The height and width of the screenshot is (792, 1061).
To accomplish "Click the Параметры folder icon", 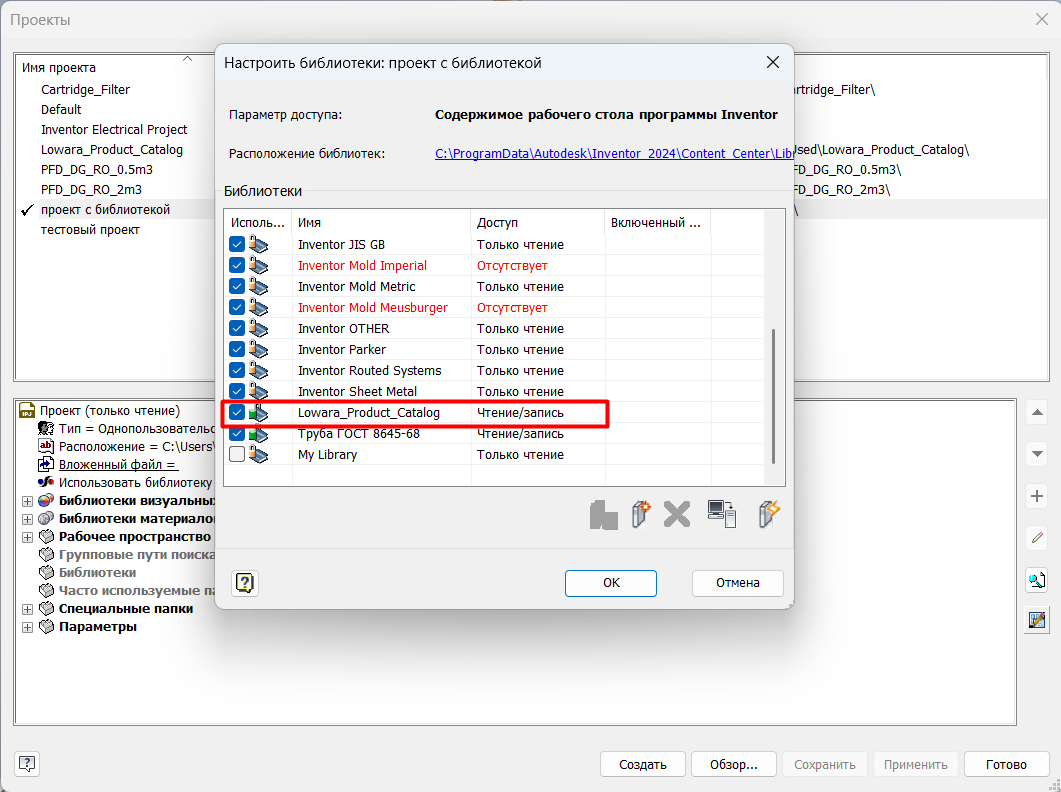I will (46, 627).
